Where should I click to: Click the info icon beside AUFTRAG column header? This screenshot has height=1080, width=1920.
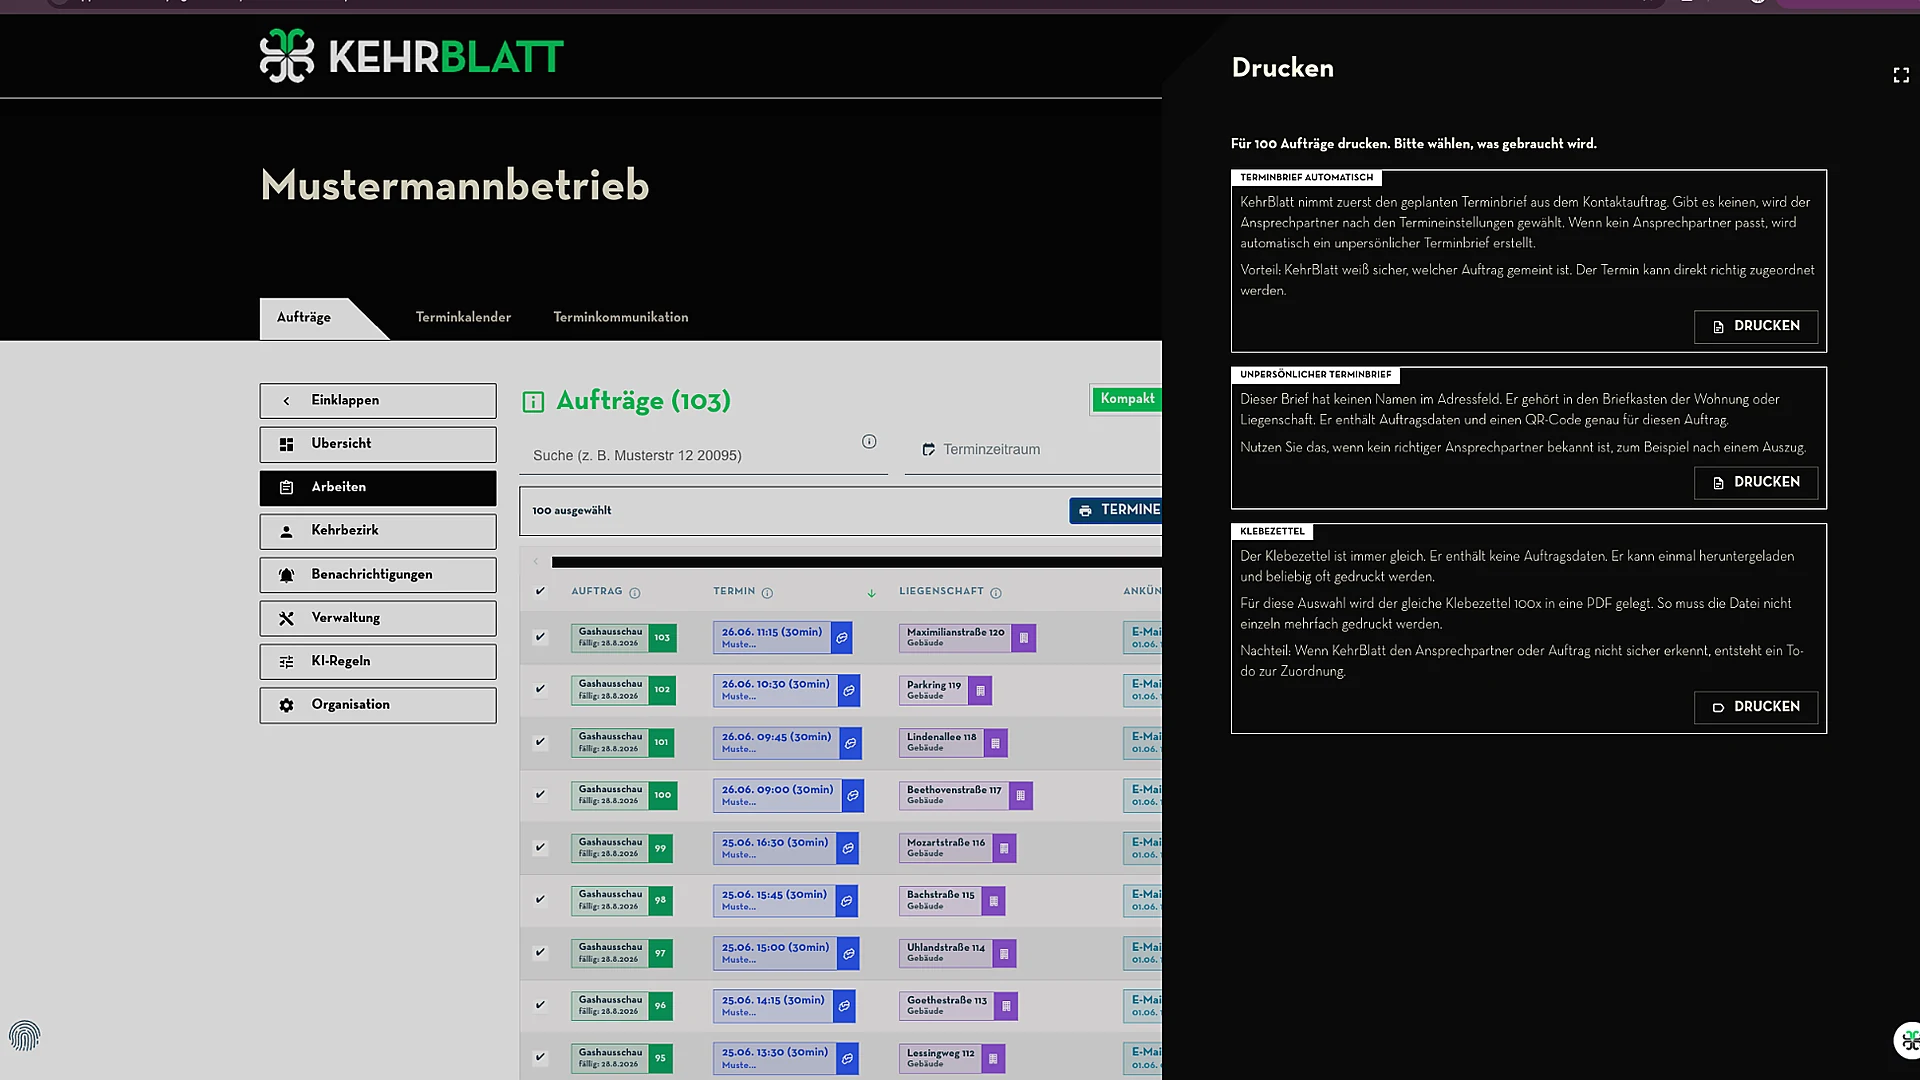click(635, 593)
